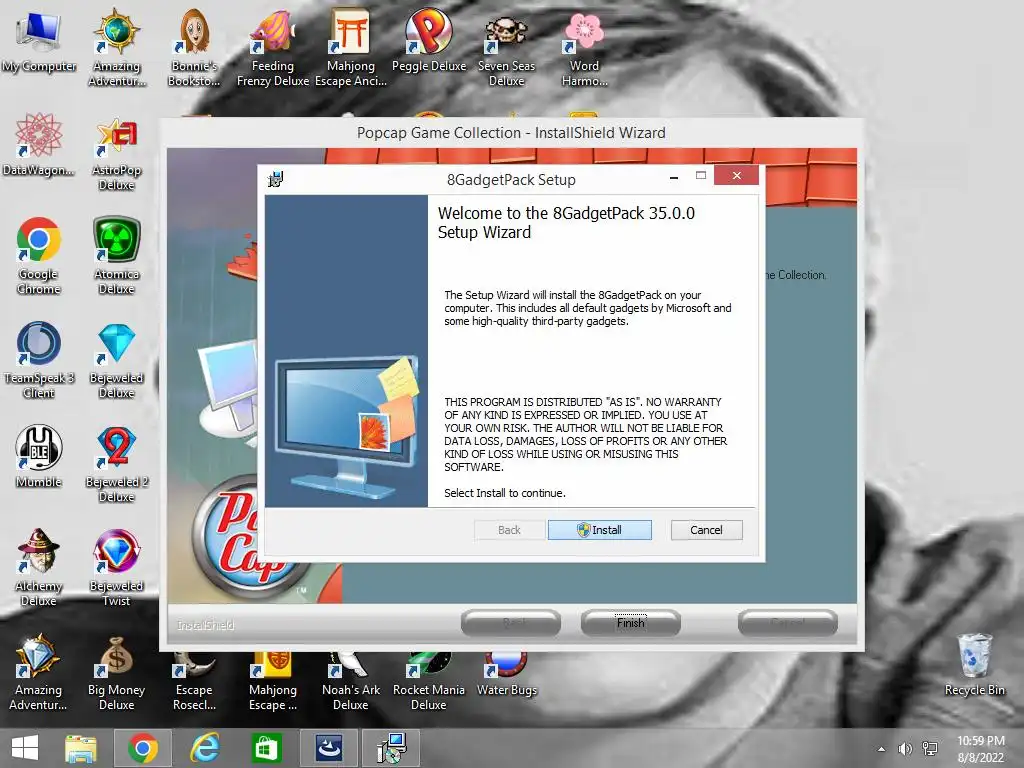1024x768 pixels.
Task: Select the TeamSpeak 3 Client shortcut
Action: (x=39, y=360)
